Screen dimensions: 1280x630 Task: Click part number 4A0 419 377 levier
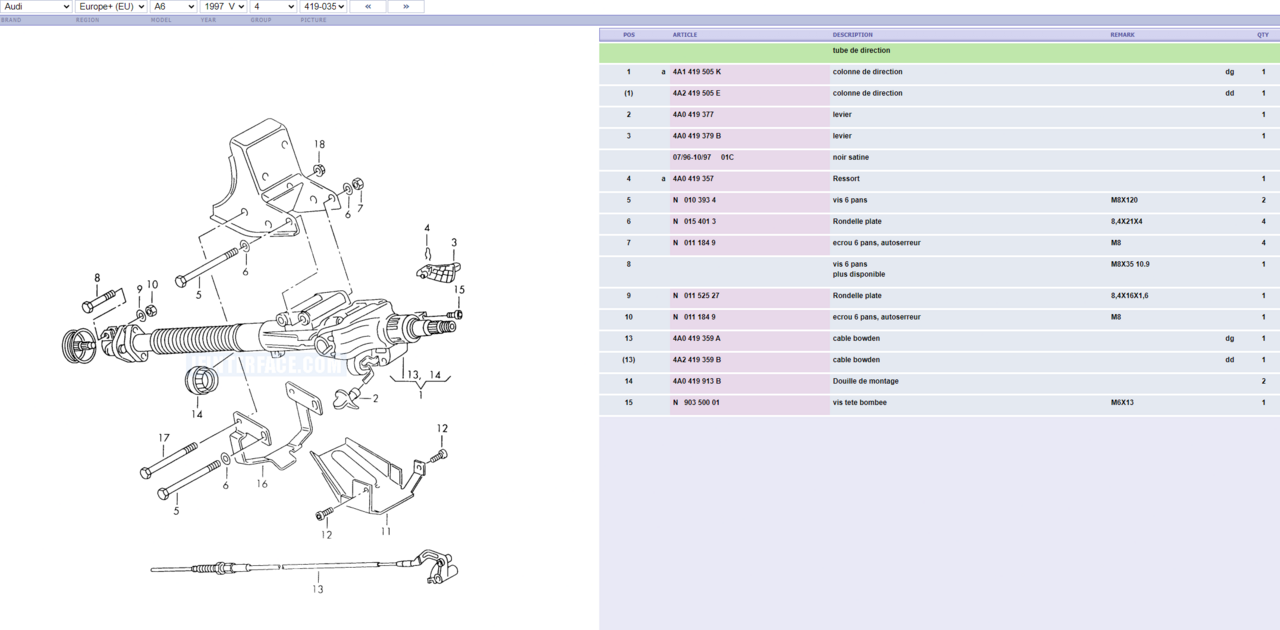(x=698, y=114)
